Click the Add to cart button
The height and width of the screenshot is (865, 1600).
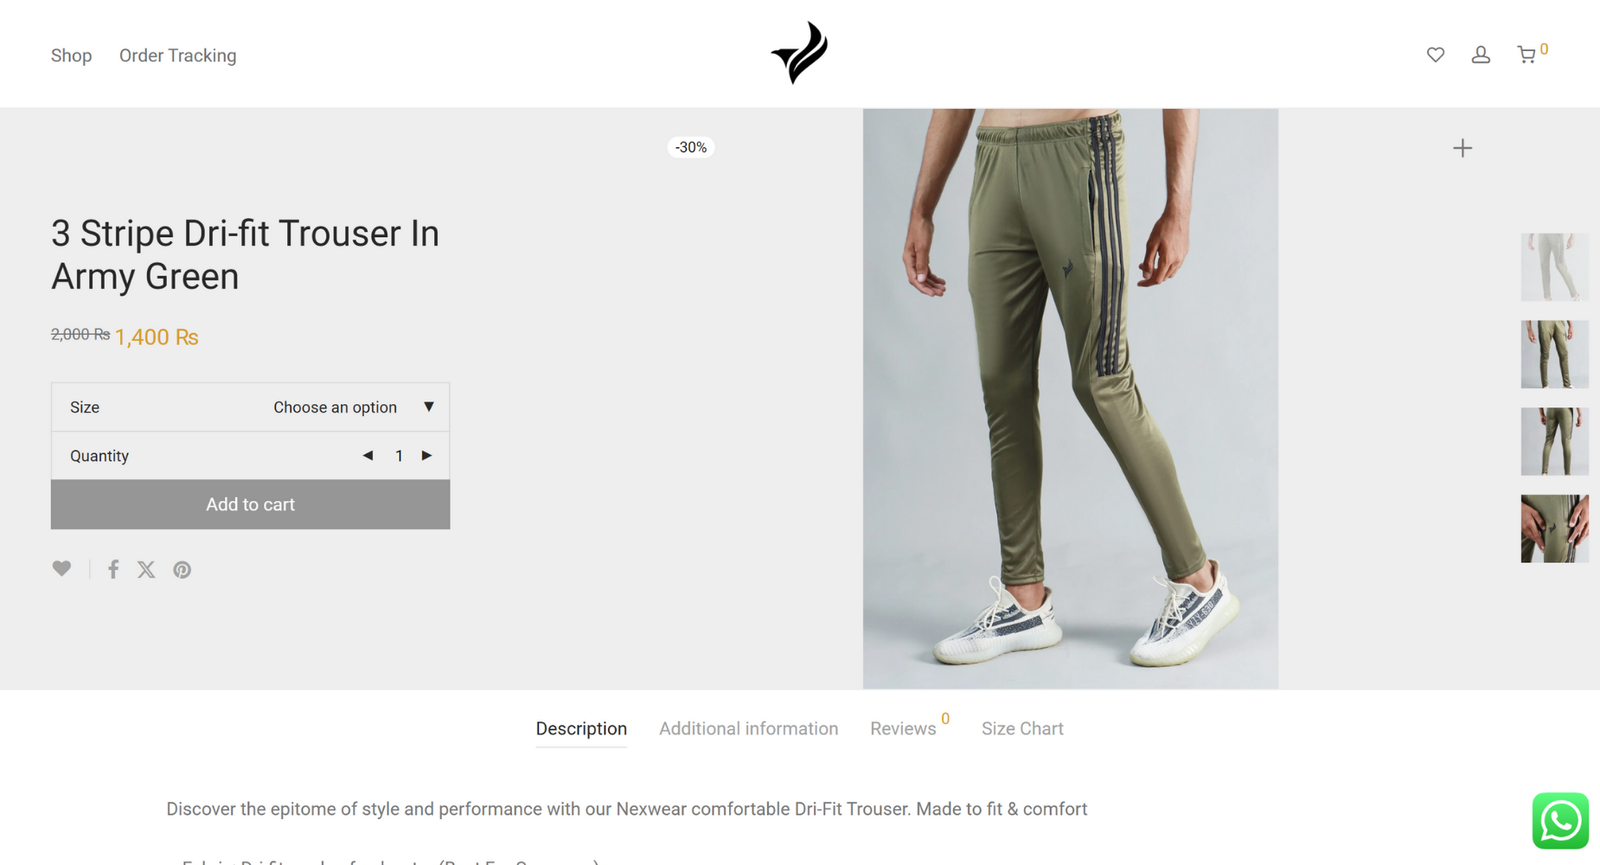pyautogui.click(x=250, y=504)
